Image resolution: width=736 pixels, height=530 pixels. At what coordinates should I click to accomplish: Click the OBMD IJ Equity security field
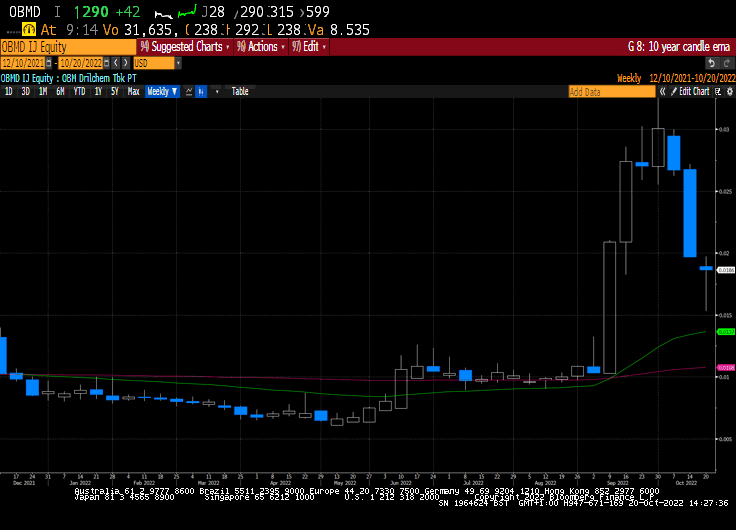pyautogui.click(x=68, y=47)
